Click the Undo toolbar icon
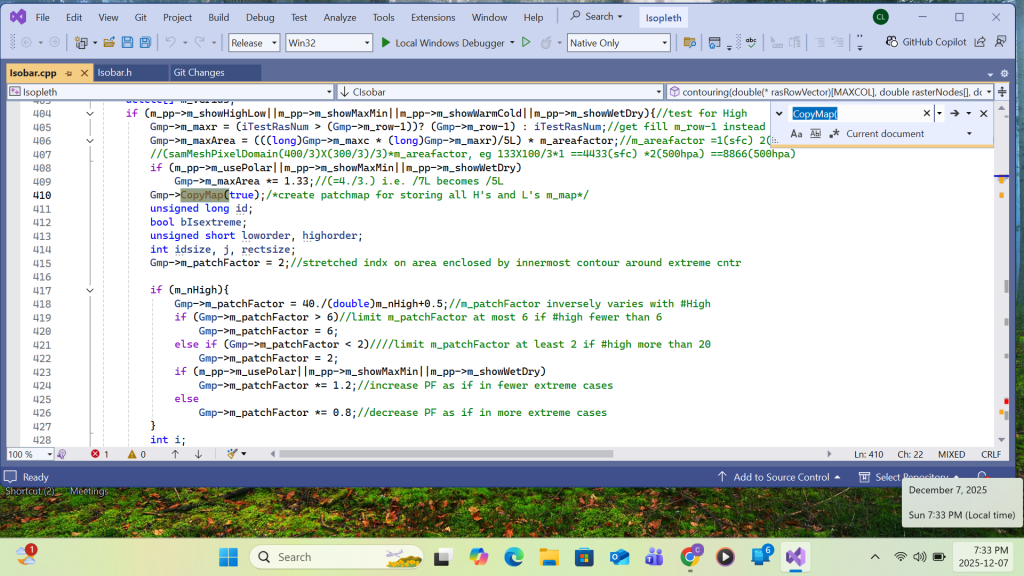 [x=170, y=43]
